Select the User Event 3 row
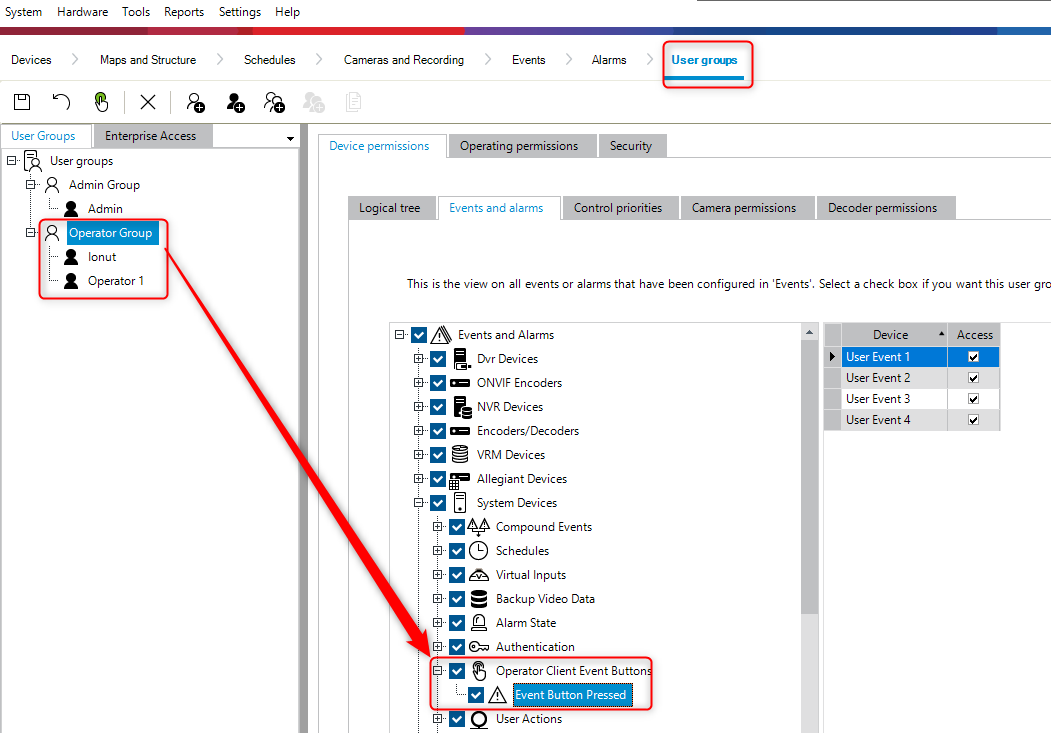This screenshot has height=733, width=1051. pyautogui.click(x=878, y=399)
